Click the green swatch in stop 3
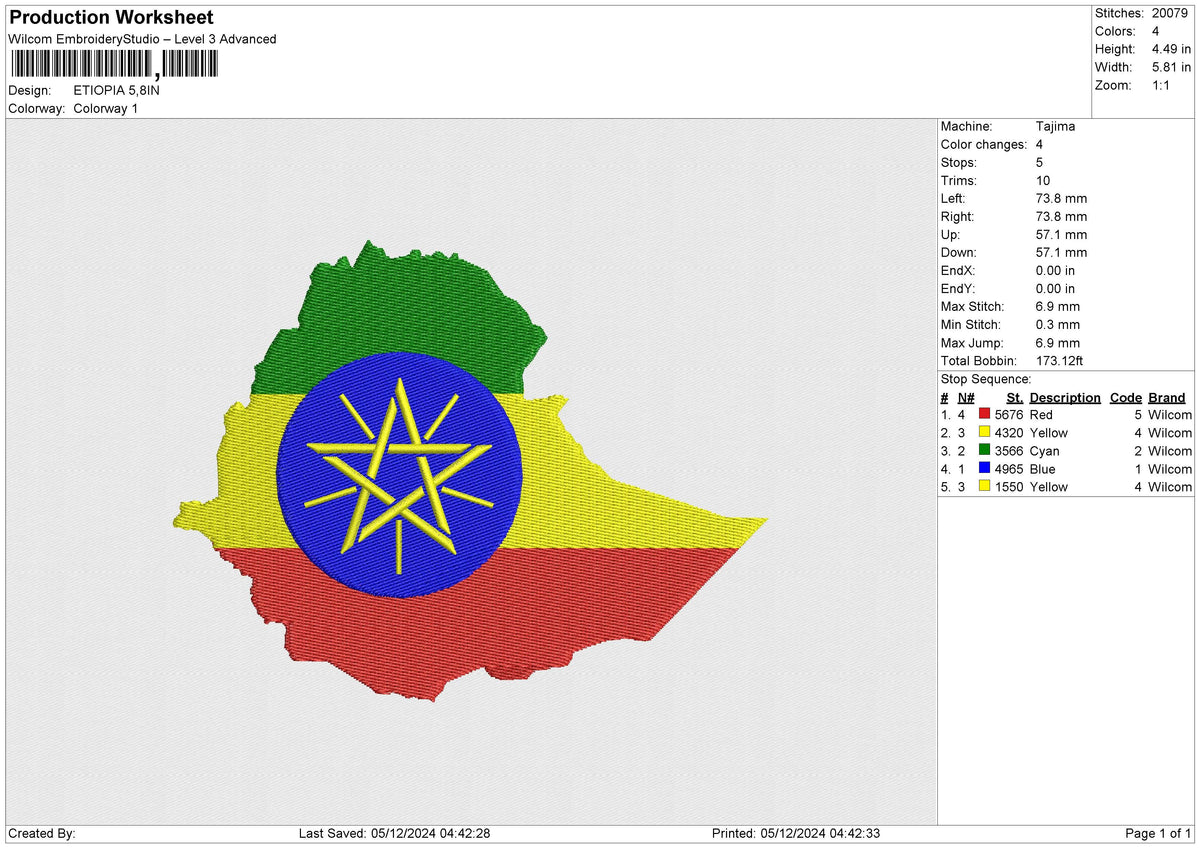The width and height of the screenshot is (1200, 848). (x=984, y=450)
